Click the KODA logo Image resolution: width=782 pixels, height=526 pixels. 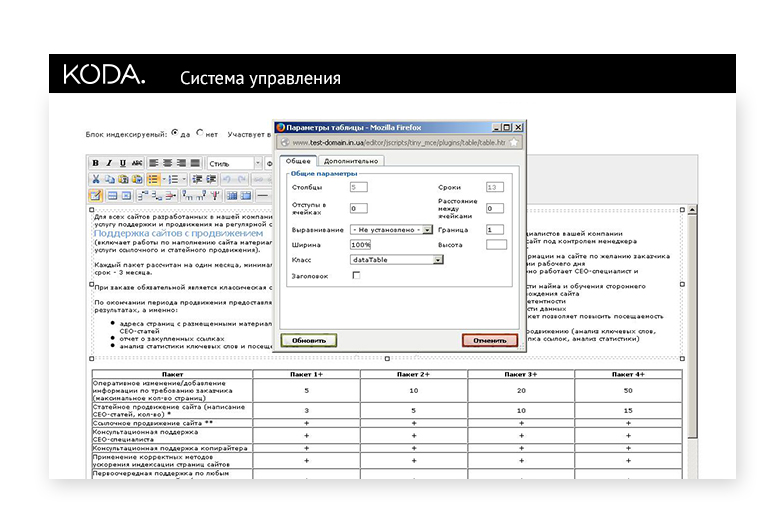coord(104,74)
